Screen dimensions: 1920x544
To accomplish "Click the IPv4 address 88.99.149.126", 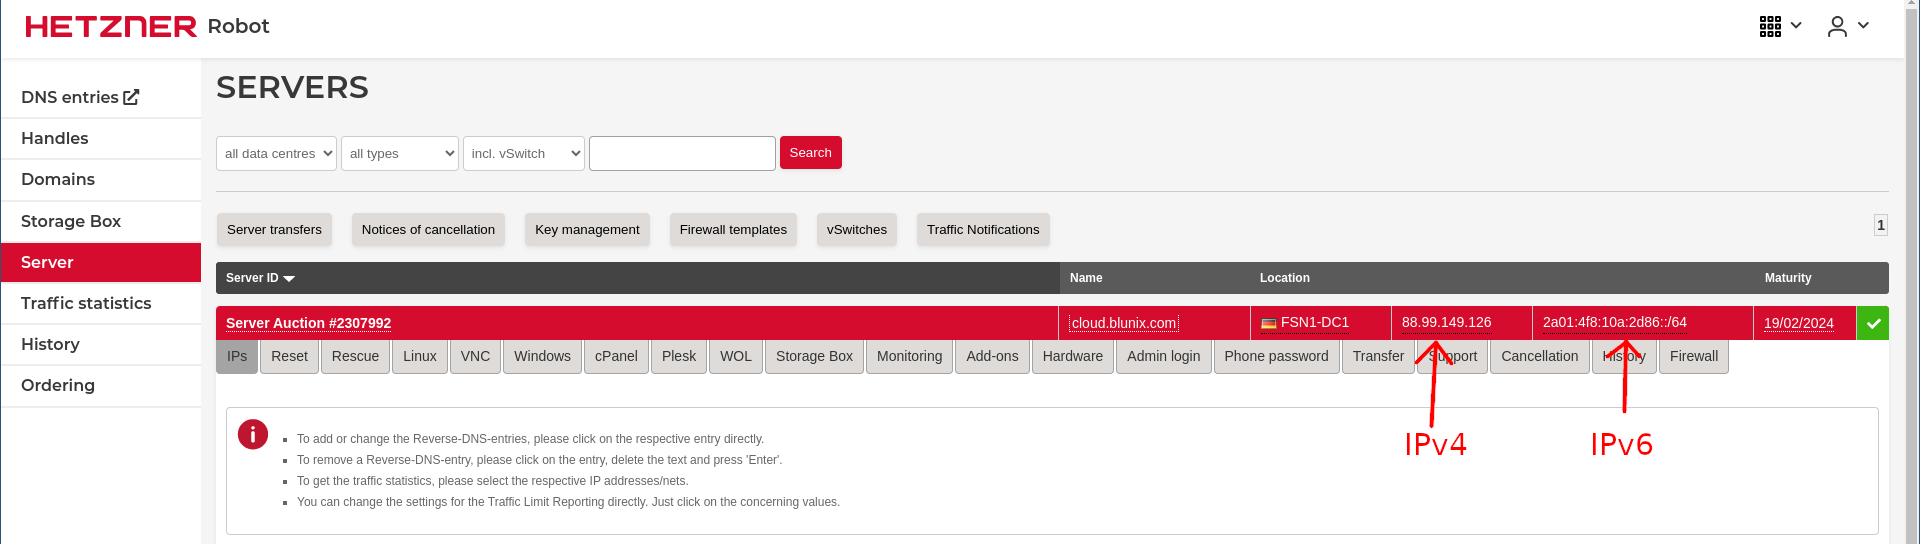I will pyautogui.click(x=1446, y=322).
